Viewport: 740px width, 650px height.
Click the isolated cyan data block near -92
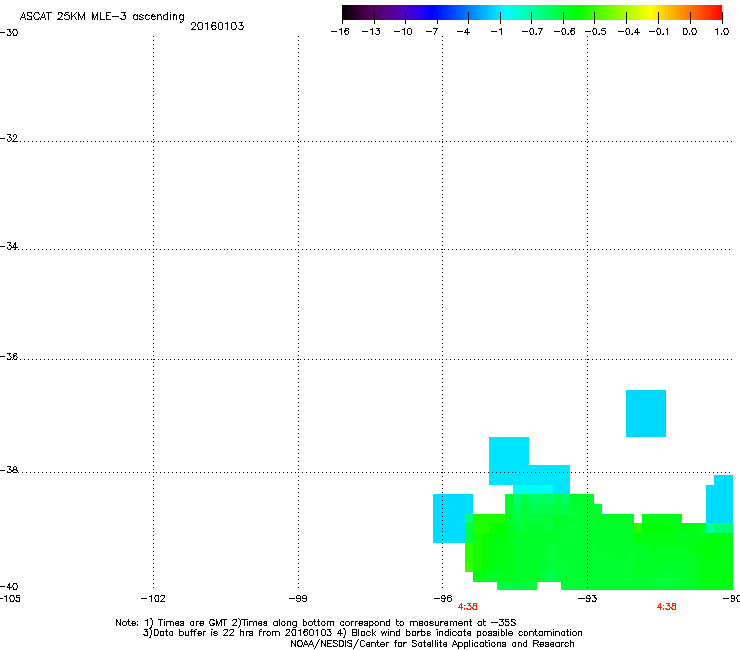click(x=646, y=414)
